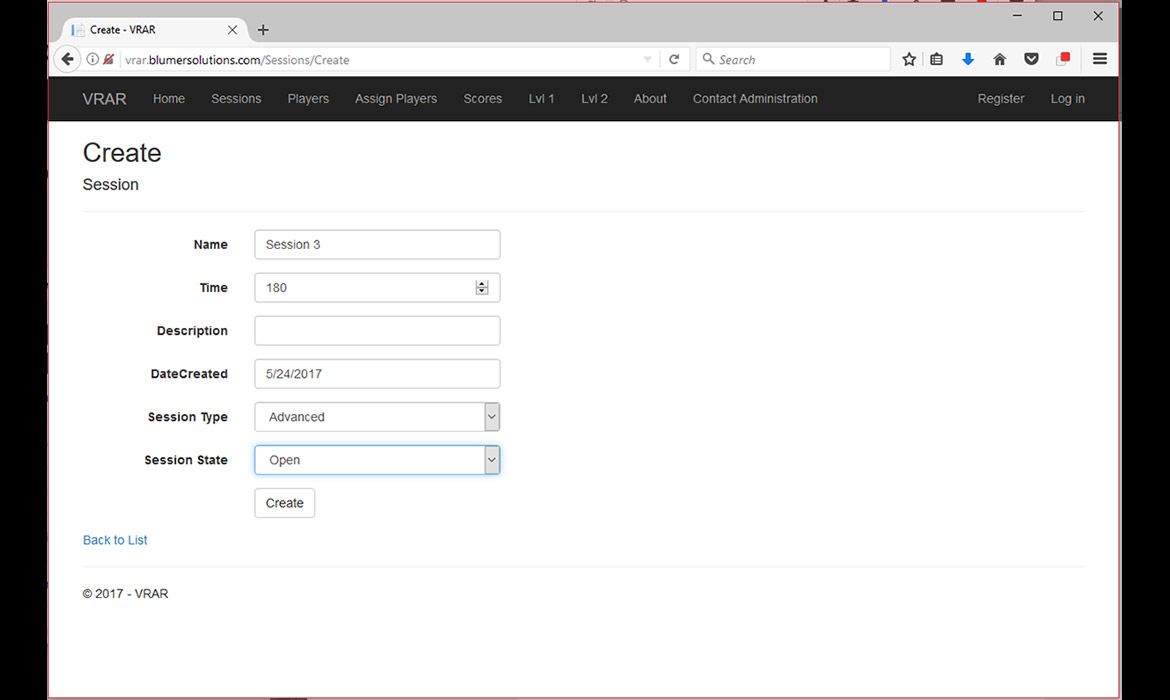Open the Firefox hamburger menu

click(1100, 60)
